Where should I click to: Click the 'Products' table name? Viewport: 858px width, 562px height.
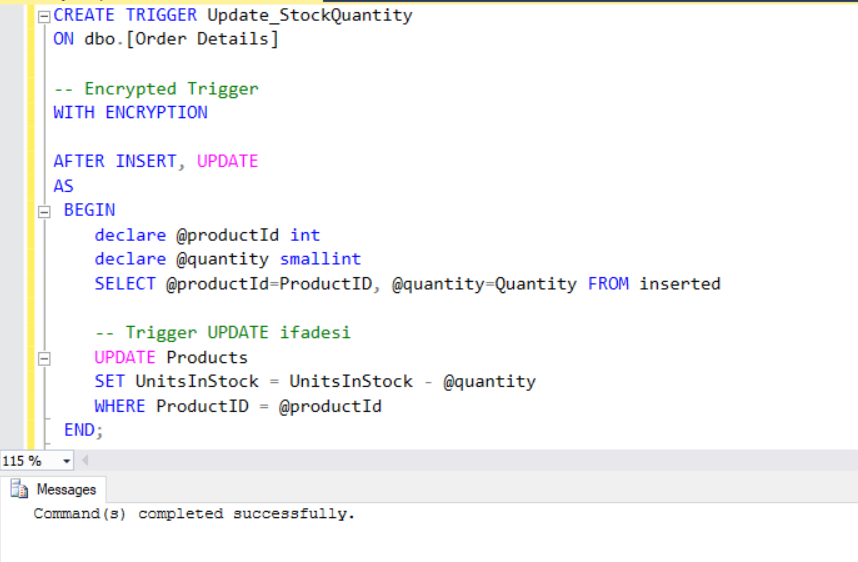coord(207,357)
